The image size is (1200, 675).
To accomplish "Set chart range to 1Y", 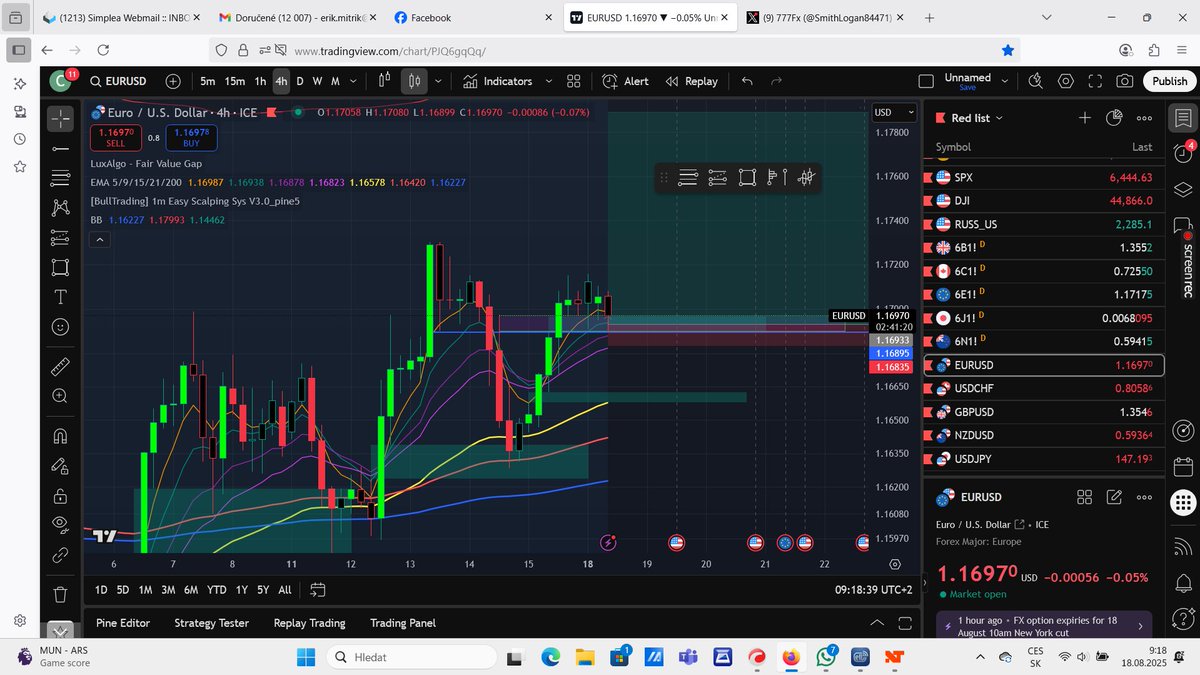I will coord(242,590).
